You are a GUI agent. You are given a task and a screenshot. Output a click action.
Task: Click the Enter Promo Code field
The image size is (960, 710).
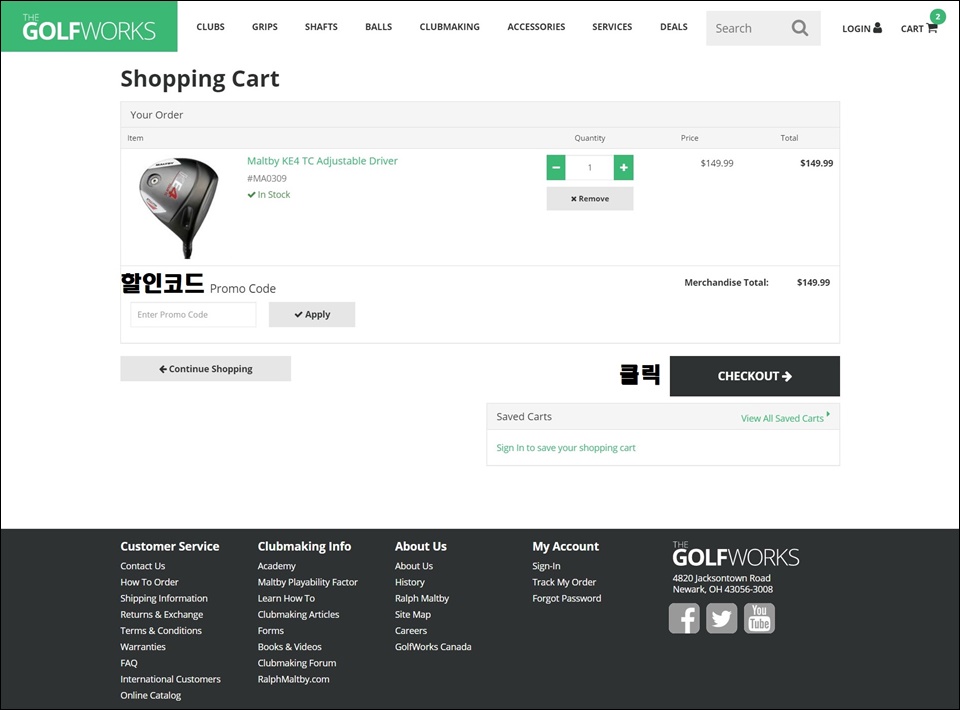coord(193,315)
